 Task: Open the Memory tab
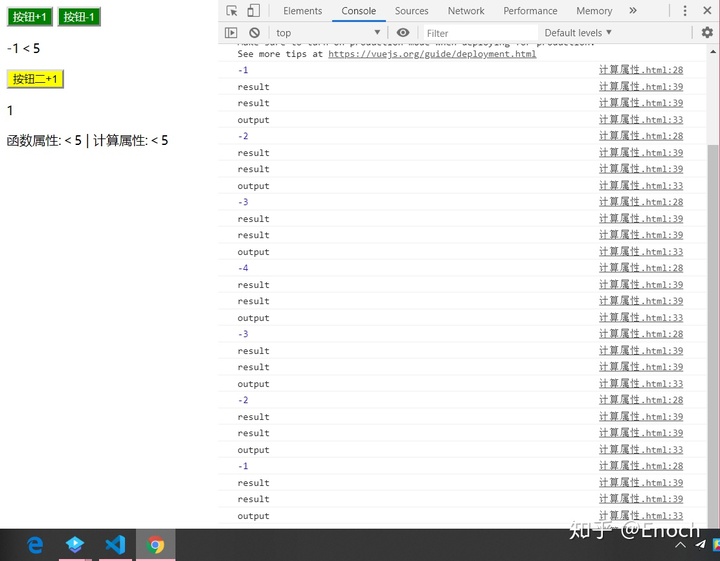(594, 11)
